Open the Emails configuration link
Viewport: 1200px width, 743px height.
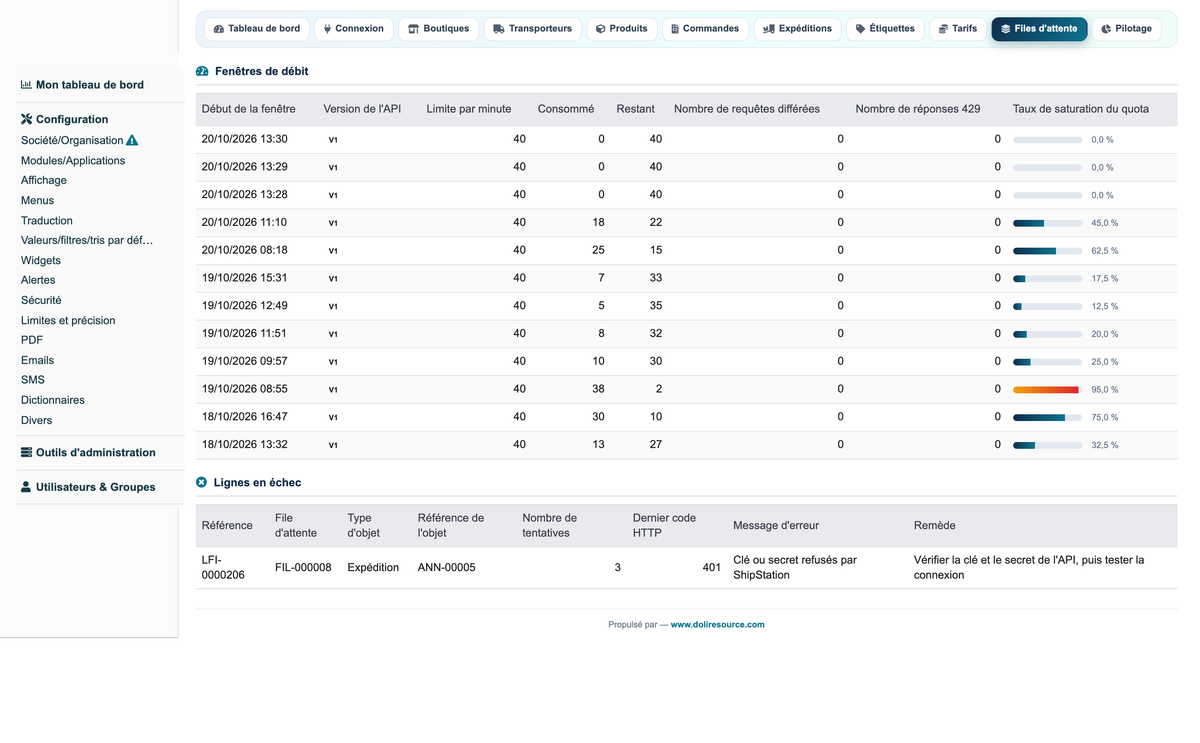pyautogui.click(x=38, y=360)
